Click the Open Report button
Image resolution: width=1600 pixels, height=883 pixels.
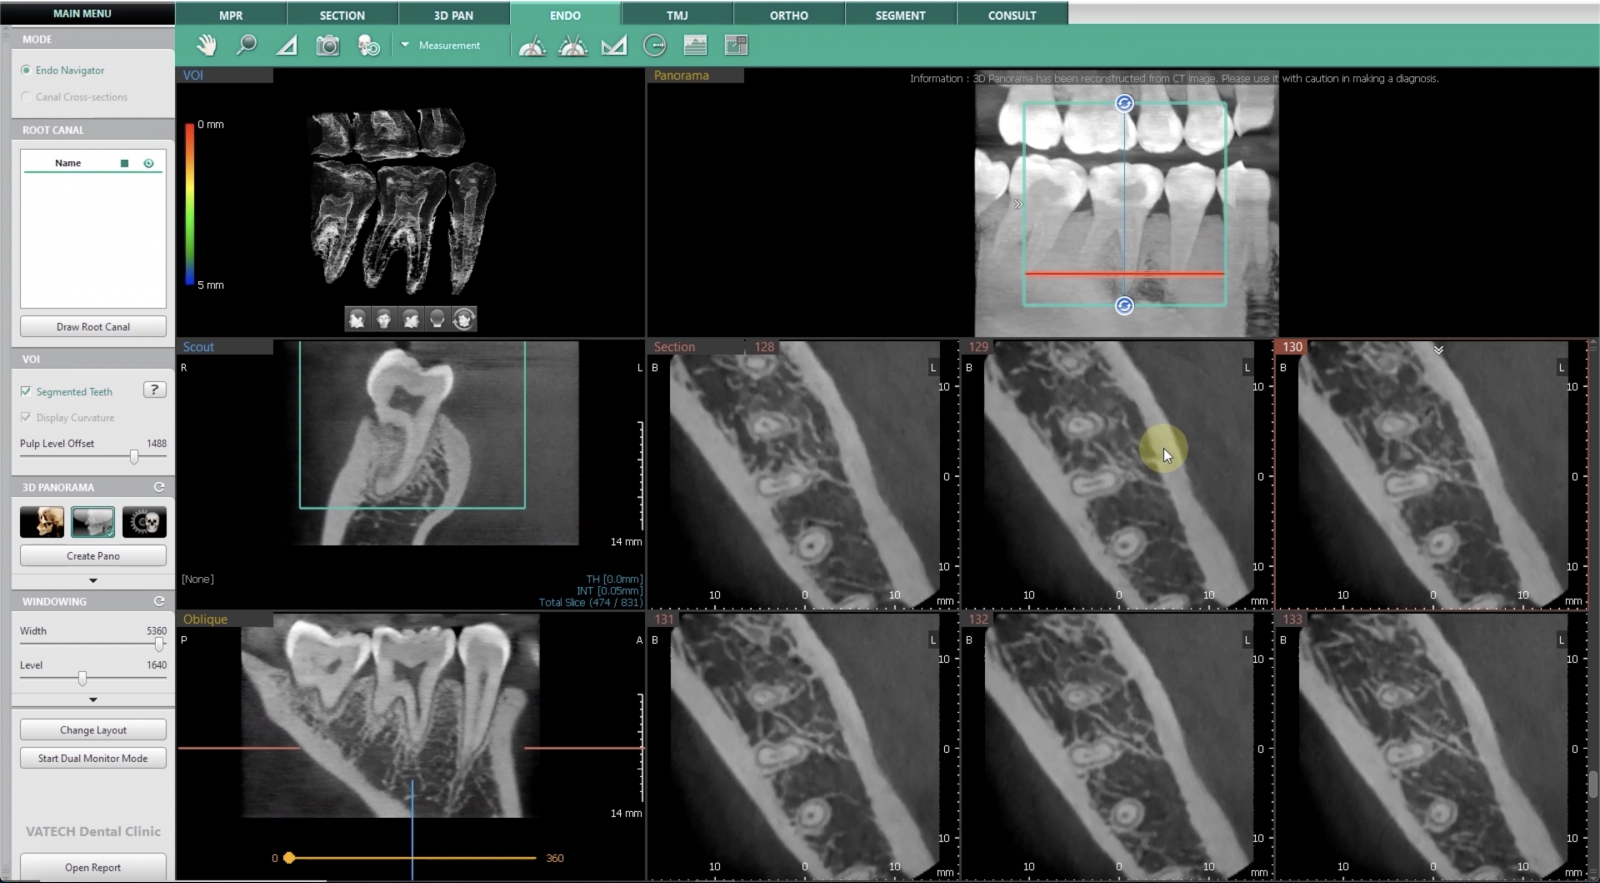[93, 867]
